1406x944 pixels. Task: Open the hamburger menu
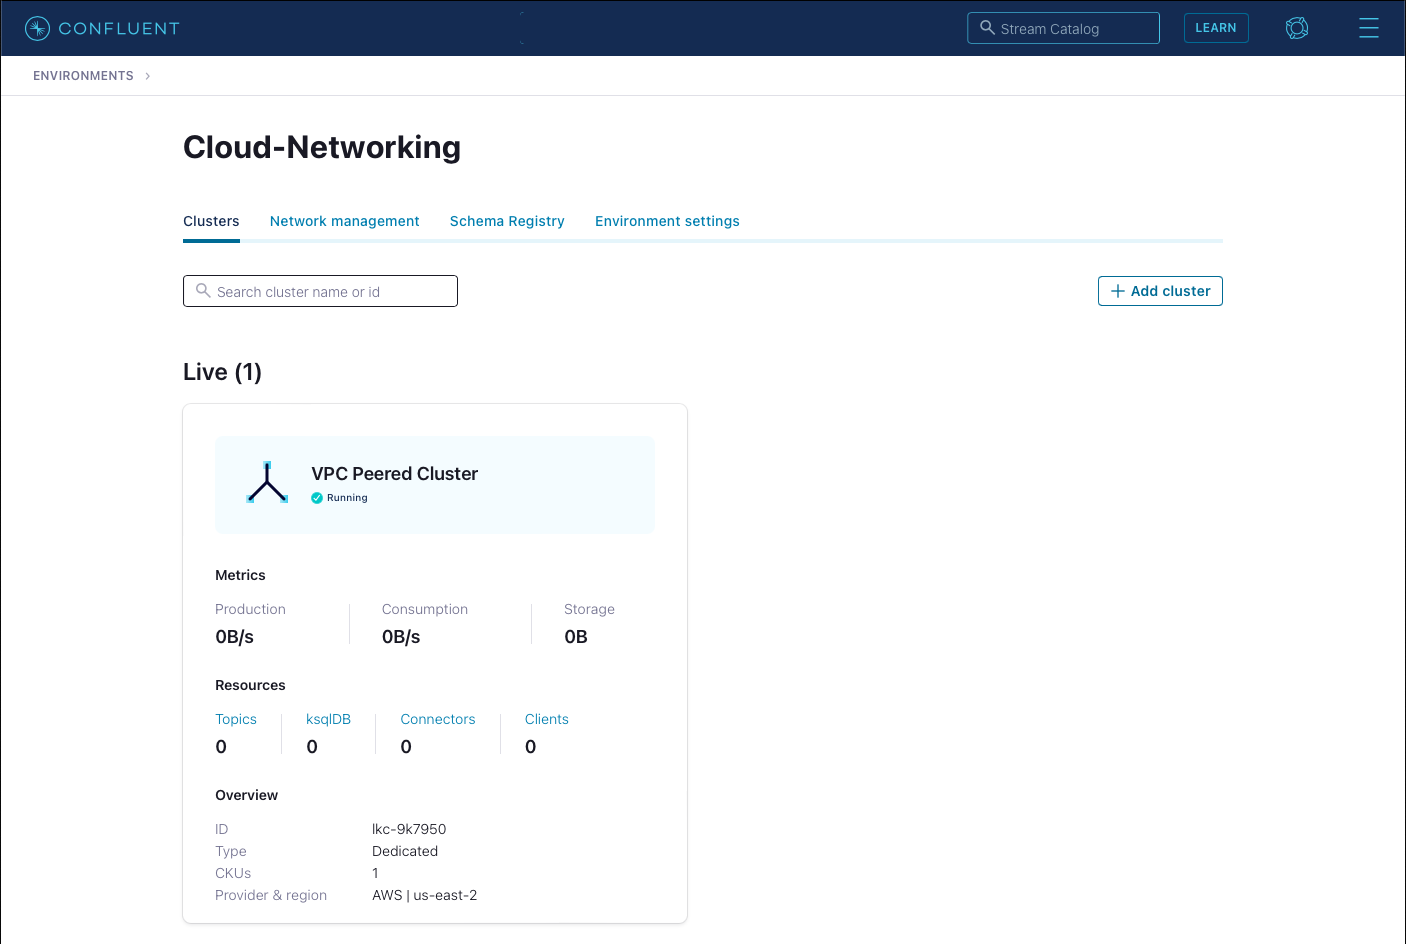[x=1369, y=28]
